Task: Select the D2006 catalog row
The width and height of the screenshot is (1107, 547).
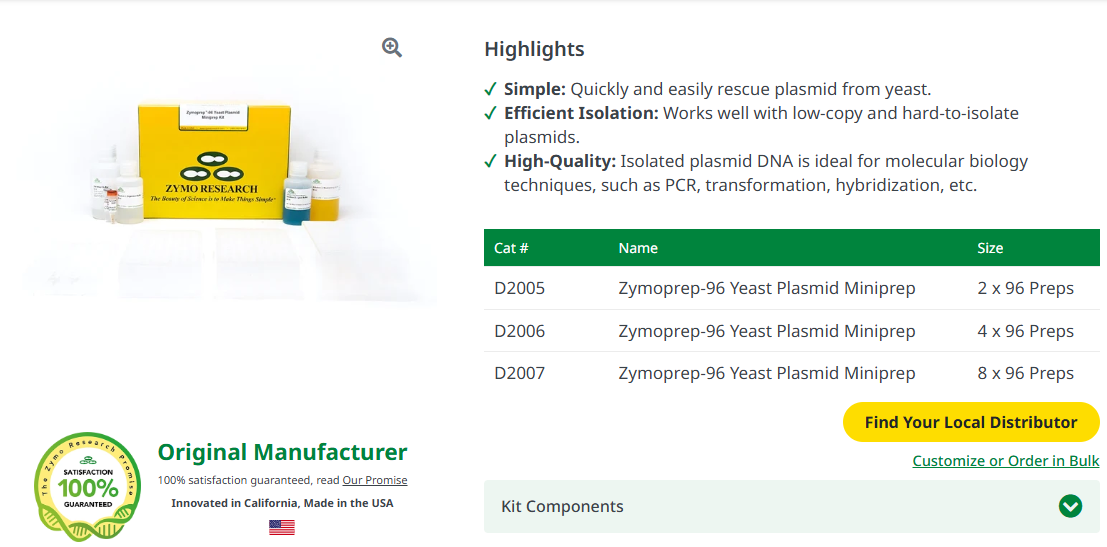Action: [791, 331]
